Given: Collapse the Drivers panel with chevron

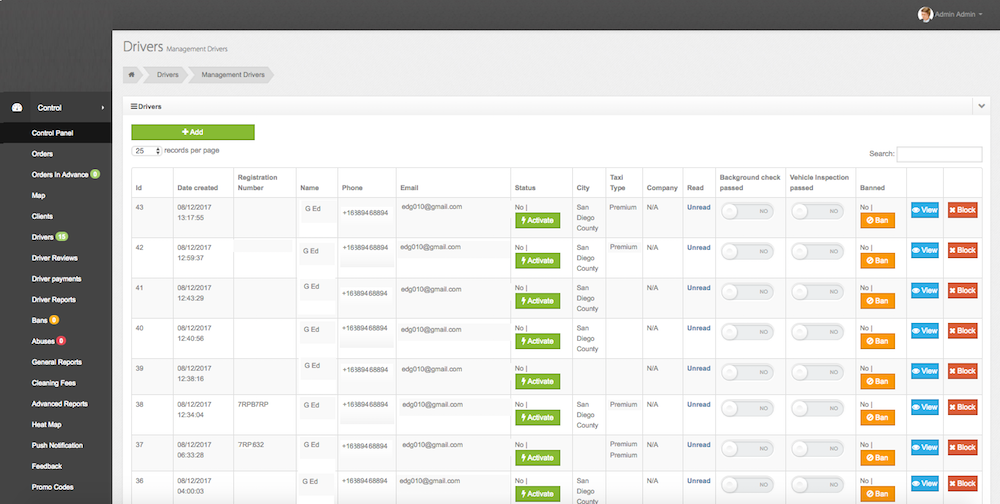Looking at the screenshot, I should (982, 107).
